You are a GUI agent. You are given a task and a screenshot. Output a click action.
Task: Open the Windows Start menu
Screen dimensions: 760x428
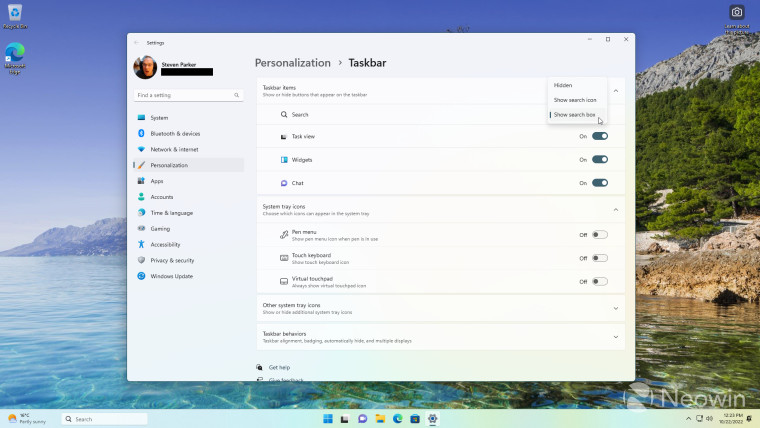coord(328,419)
